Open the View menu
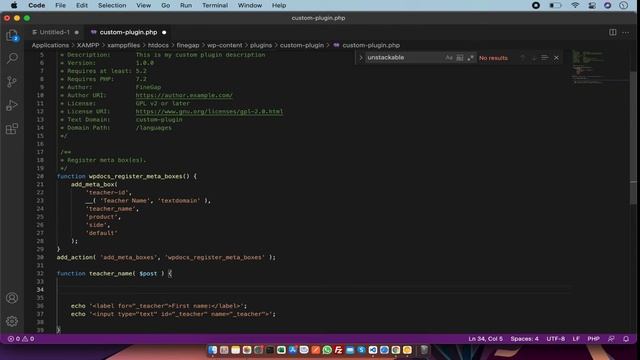This screenshot has width=640, height=360. click(143, 5)
